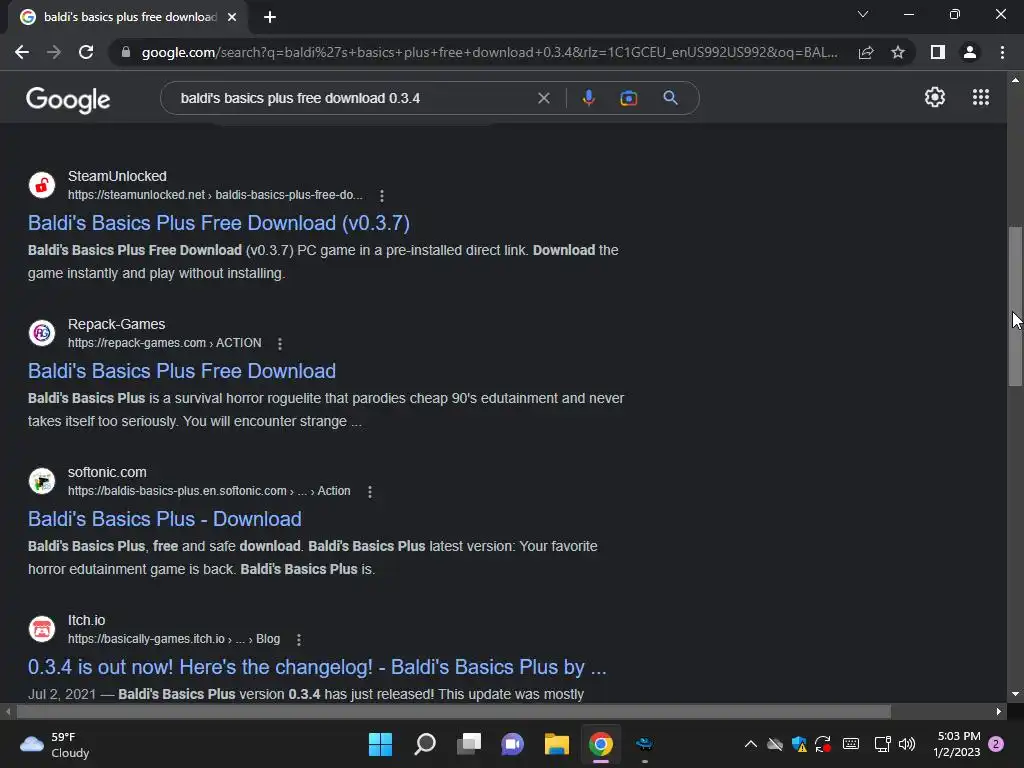Open the weather widget showing 59°F
The image size is (1024, 768).
(56, 744)
